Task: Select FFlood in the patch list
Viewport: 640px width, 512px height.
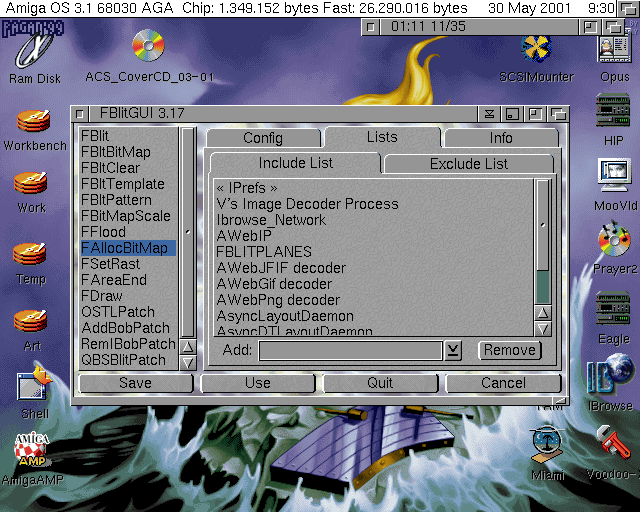Action: (x=128, y=232)
